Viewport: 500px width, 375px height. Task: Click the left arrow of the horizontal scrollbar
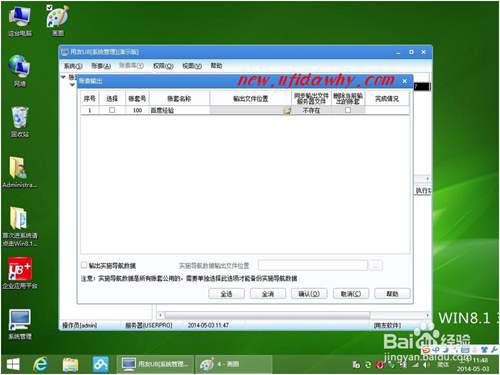pyautogui.click(x=161, y=315)
